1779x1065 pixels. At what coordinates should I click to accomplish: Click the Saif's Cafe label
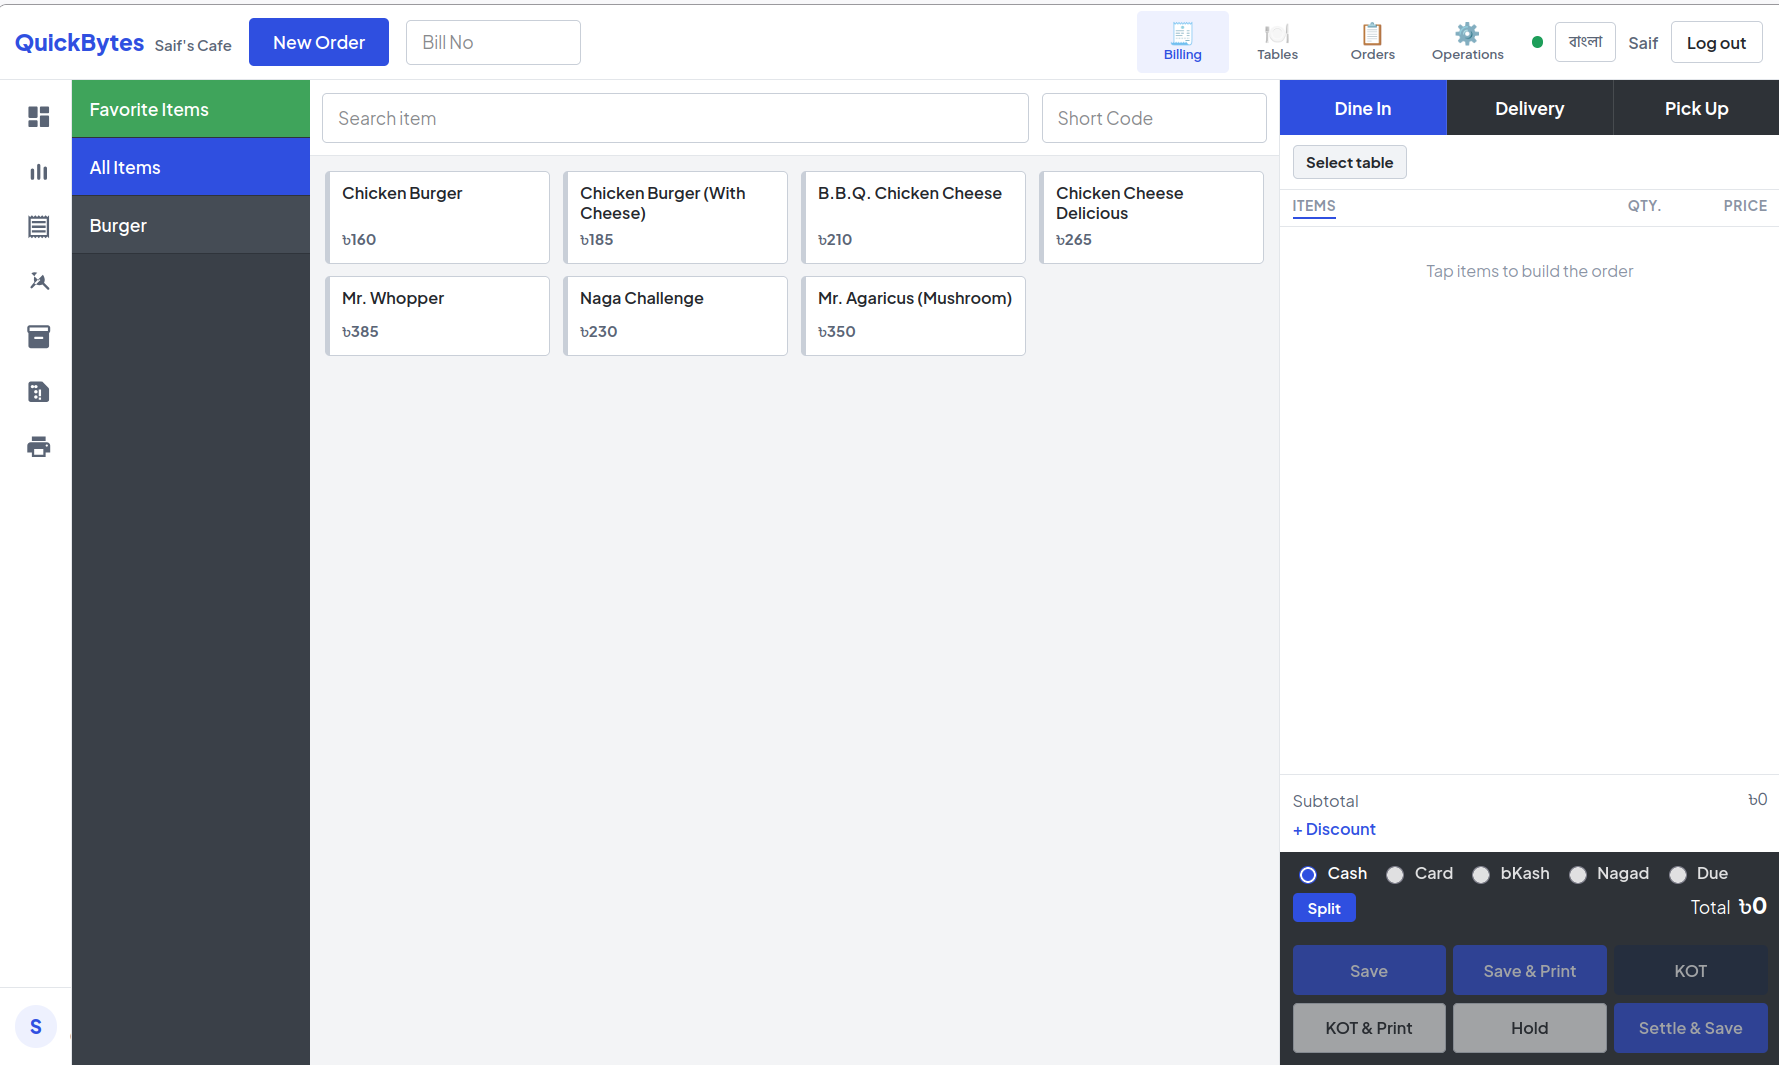[x=193, y=45]
